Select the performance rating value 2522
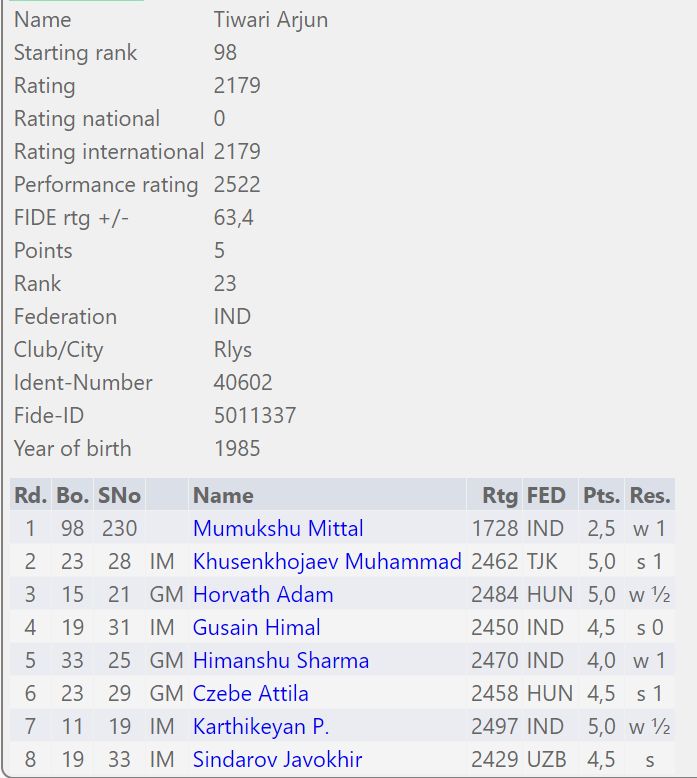 (x=237, y=184)
